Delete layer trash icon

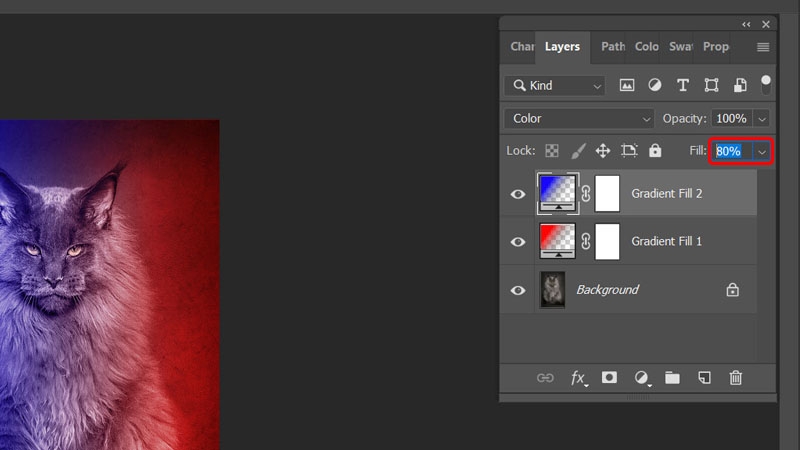click(x=736, y=378)
